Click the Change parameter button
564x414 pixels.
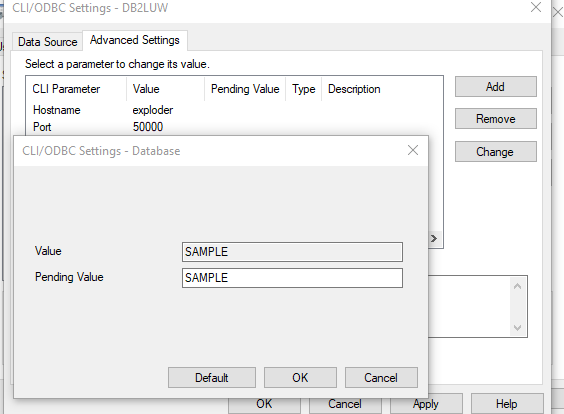coord(496,151)
